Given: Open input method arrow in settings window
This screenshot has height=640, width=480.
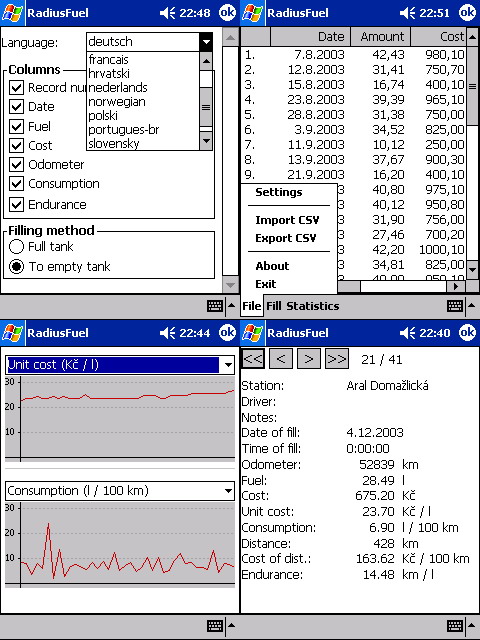Looking at the screenshot, I should (x=231, y=306).
